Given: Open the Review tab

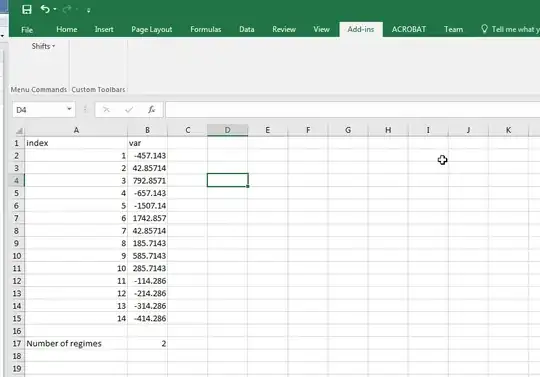Looking at the screenshot, I should tap(284, 30).
